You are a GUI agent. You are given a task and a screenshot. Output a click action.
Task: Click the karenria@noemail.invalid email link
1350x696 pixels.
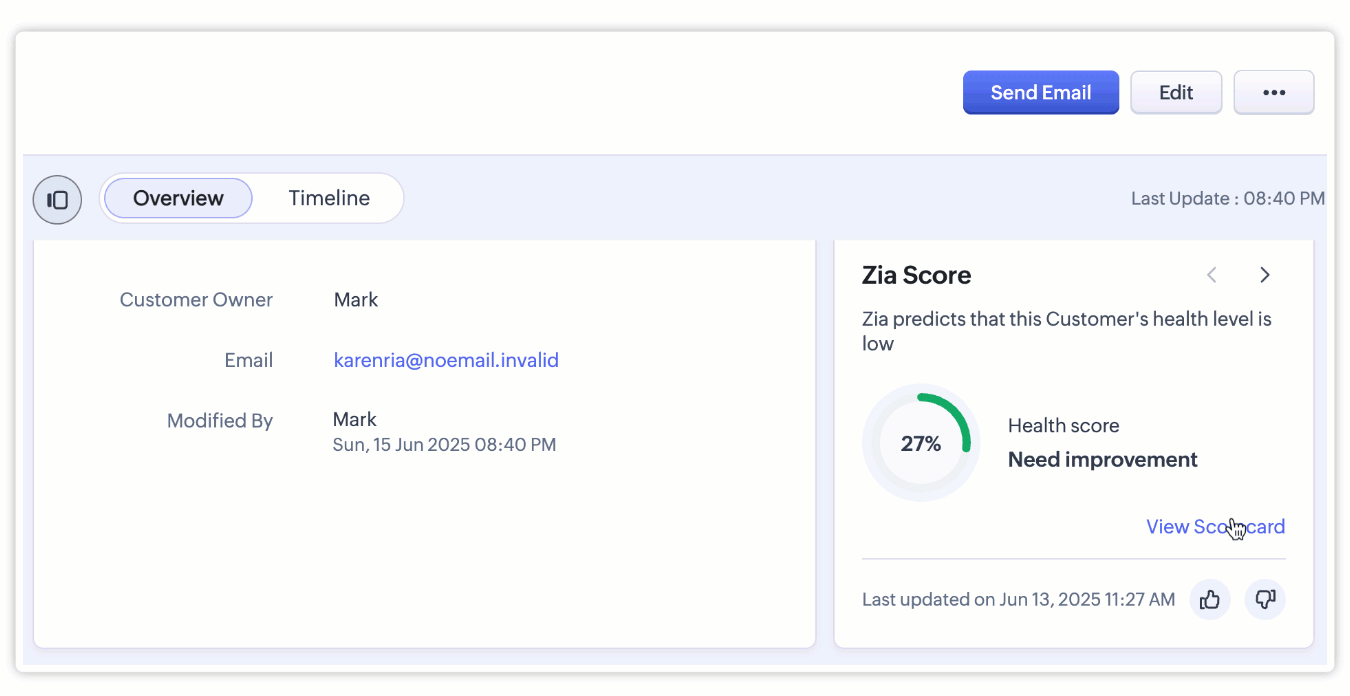pyautogui.click(x=446, y=360)
